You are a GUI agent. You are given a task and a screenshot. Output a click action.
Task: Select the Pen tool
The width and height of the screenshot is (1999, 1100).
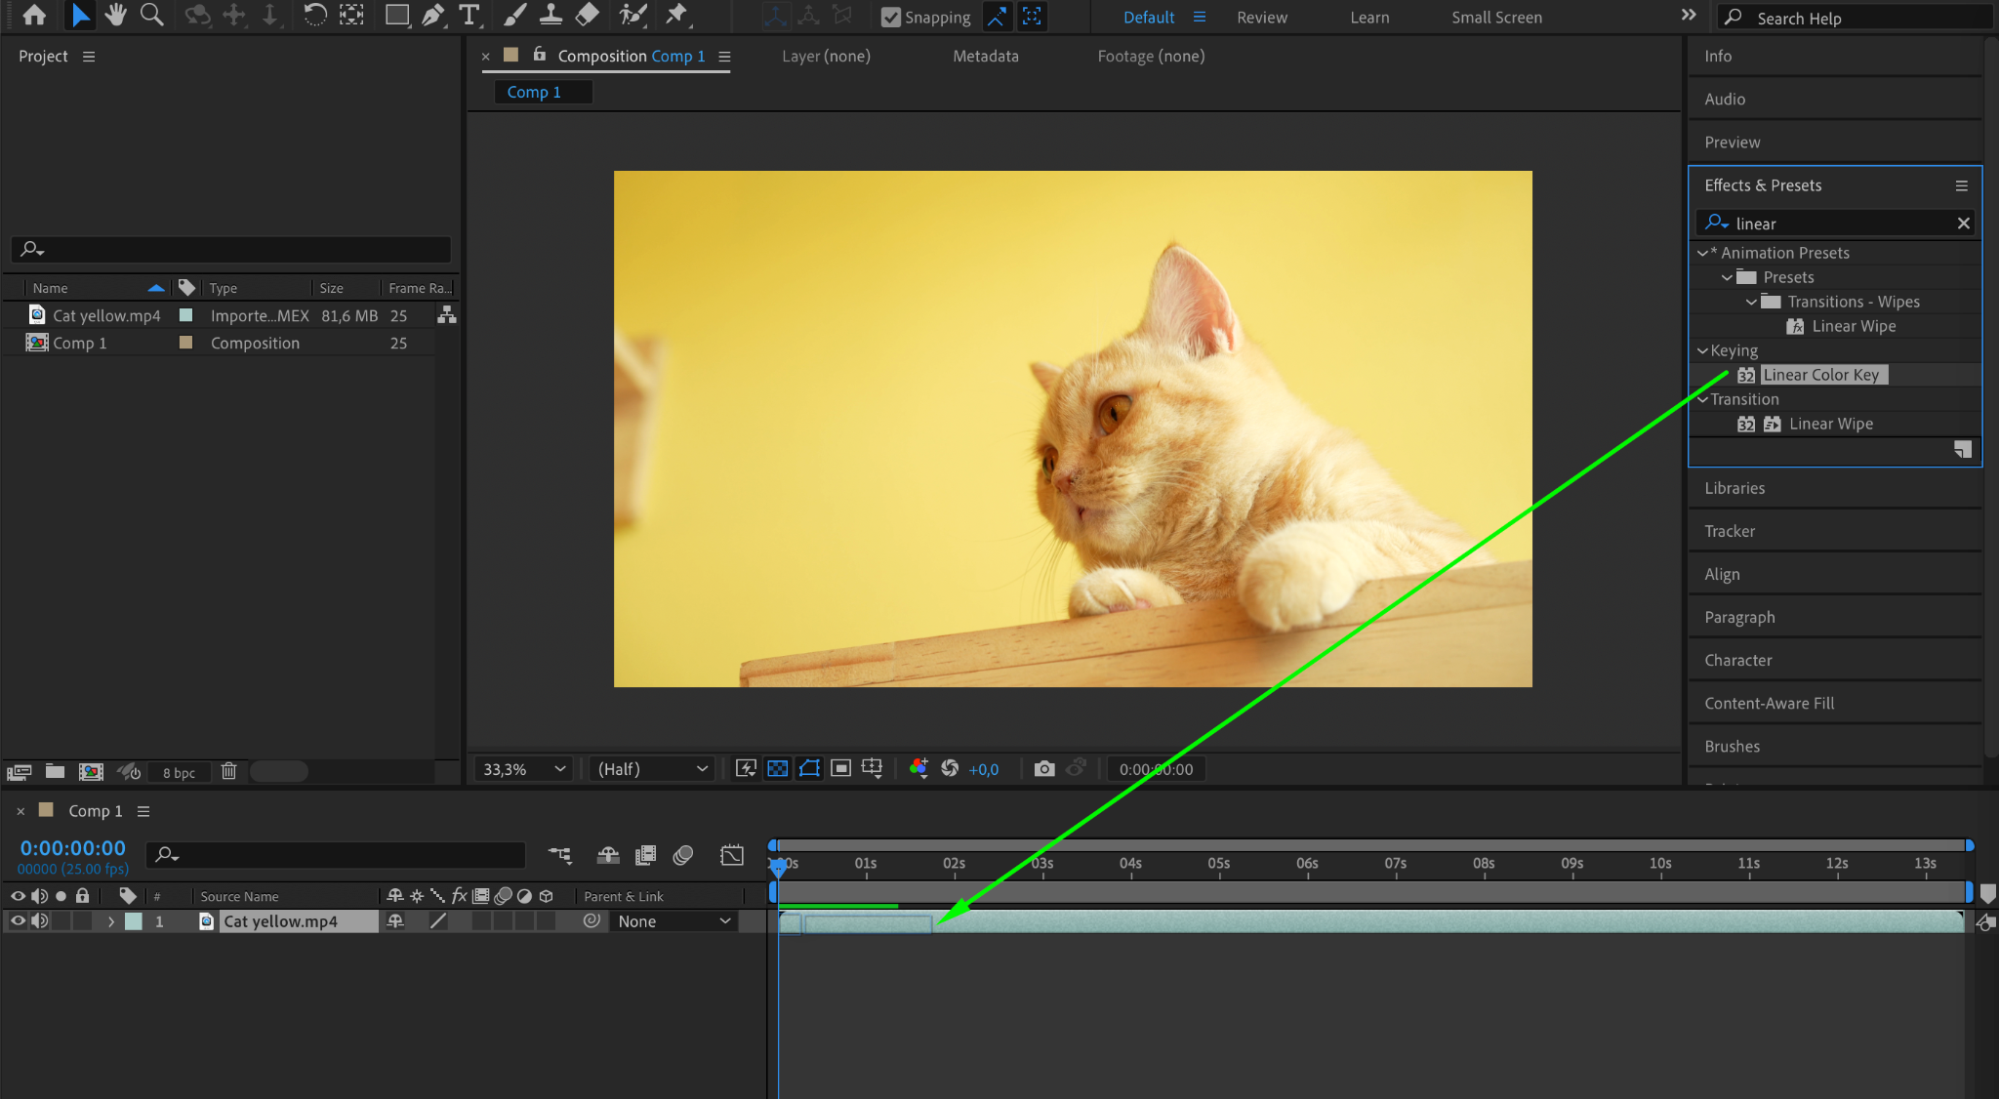pos(433,15)
